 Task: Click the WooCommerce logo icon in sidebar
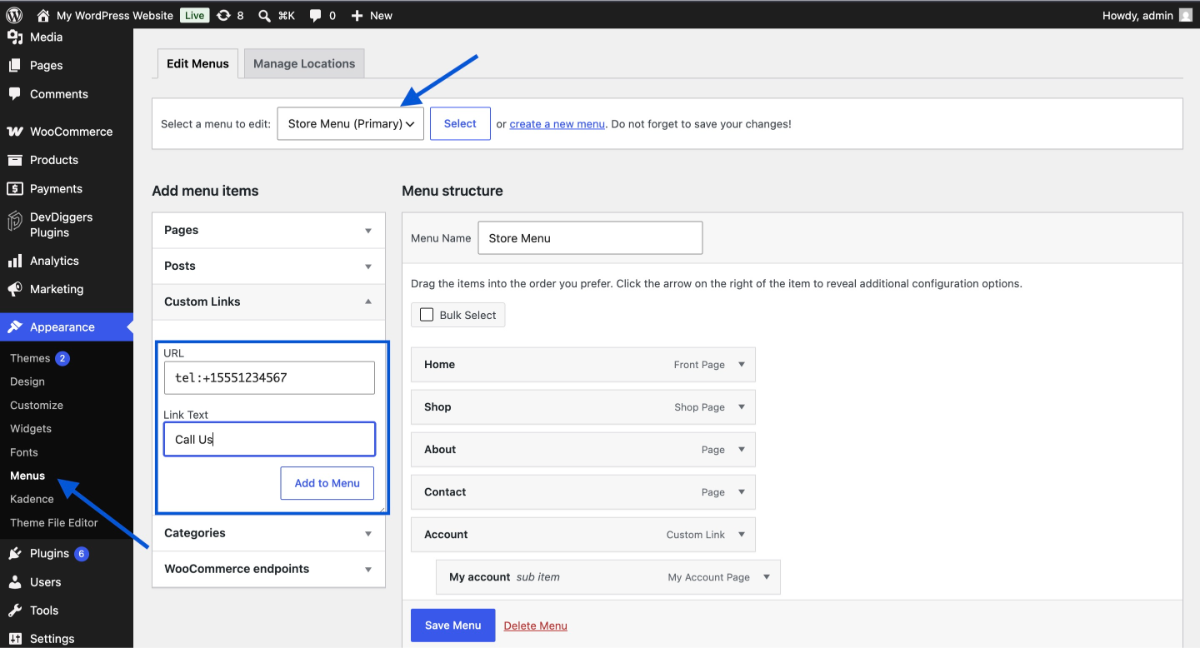(x=14, y=131)
